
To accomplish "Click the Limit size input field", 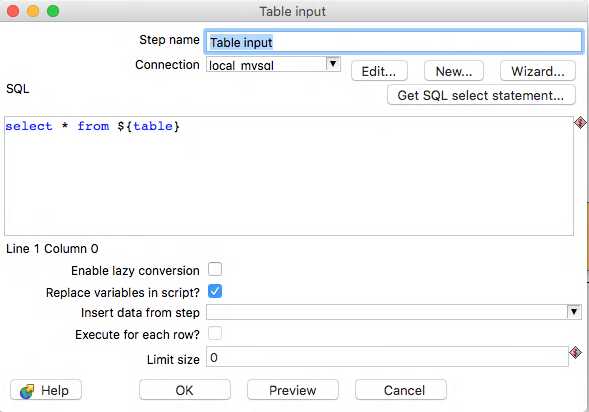I will click(x=387, y=357).
